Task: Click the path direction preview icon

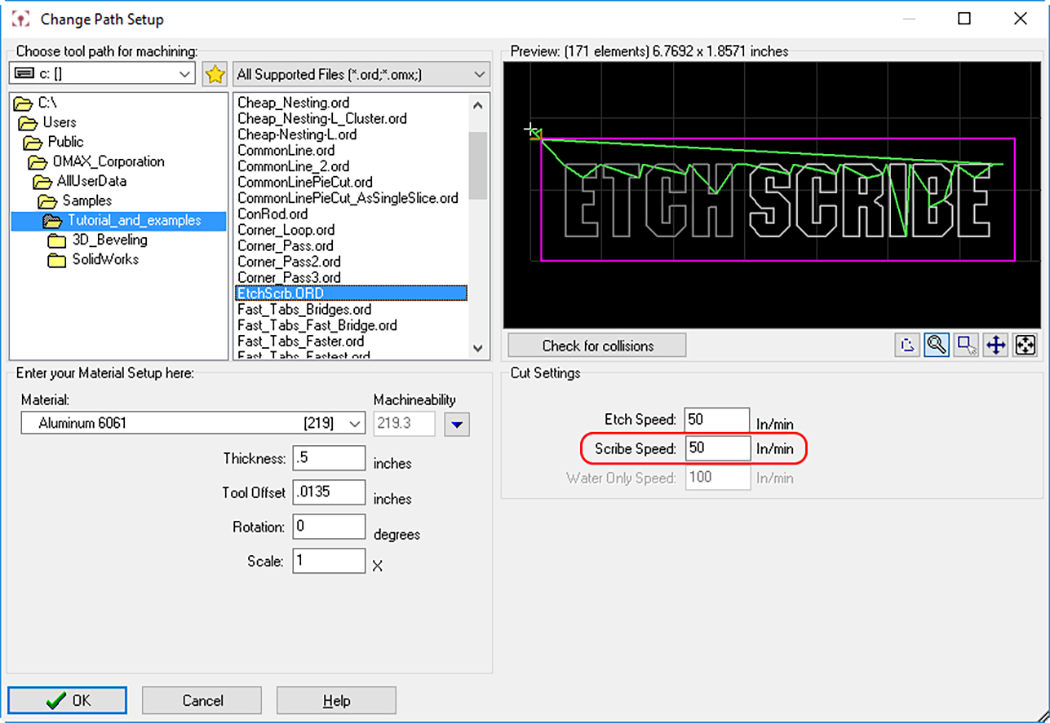Action: click(907, 346)
